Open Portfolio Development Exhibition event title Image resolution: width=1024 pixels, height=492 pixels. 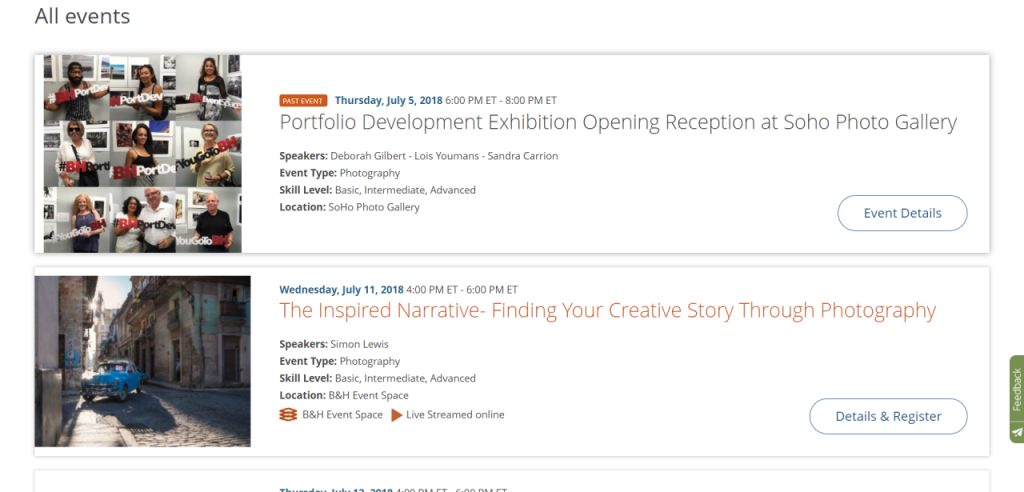tap(617, 123)
